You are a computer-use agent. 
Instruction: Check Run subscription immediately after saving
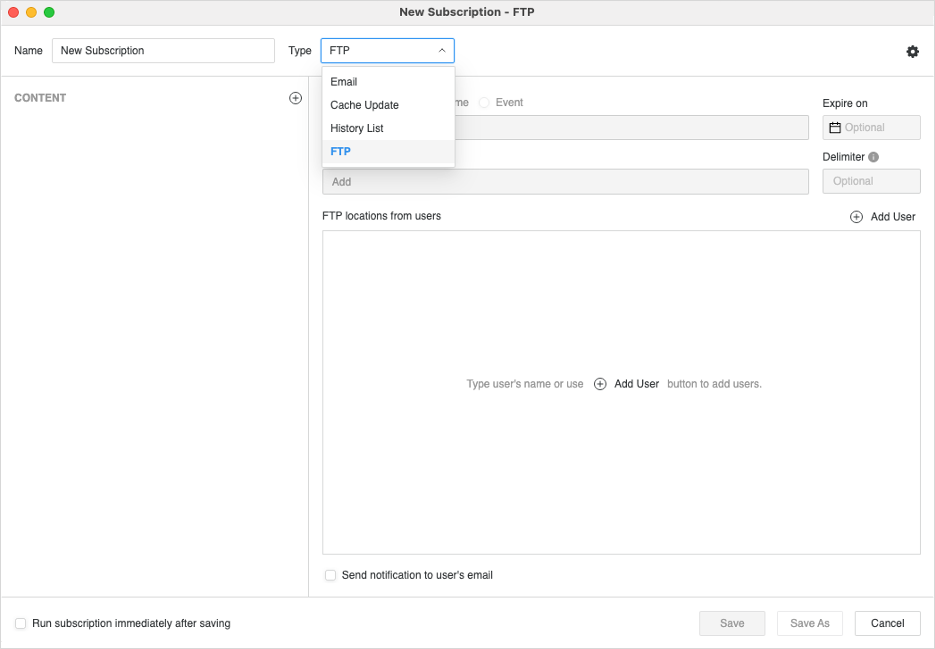coord(21,623)
